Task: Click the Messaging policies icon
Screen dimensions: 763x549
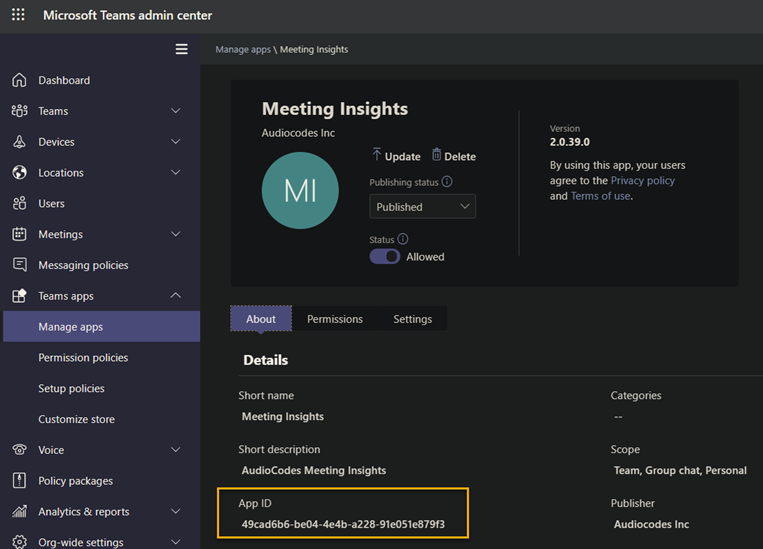Action: 19,265
